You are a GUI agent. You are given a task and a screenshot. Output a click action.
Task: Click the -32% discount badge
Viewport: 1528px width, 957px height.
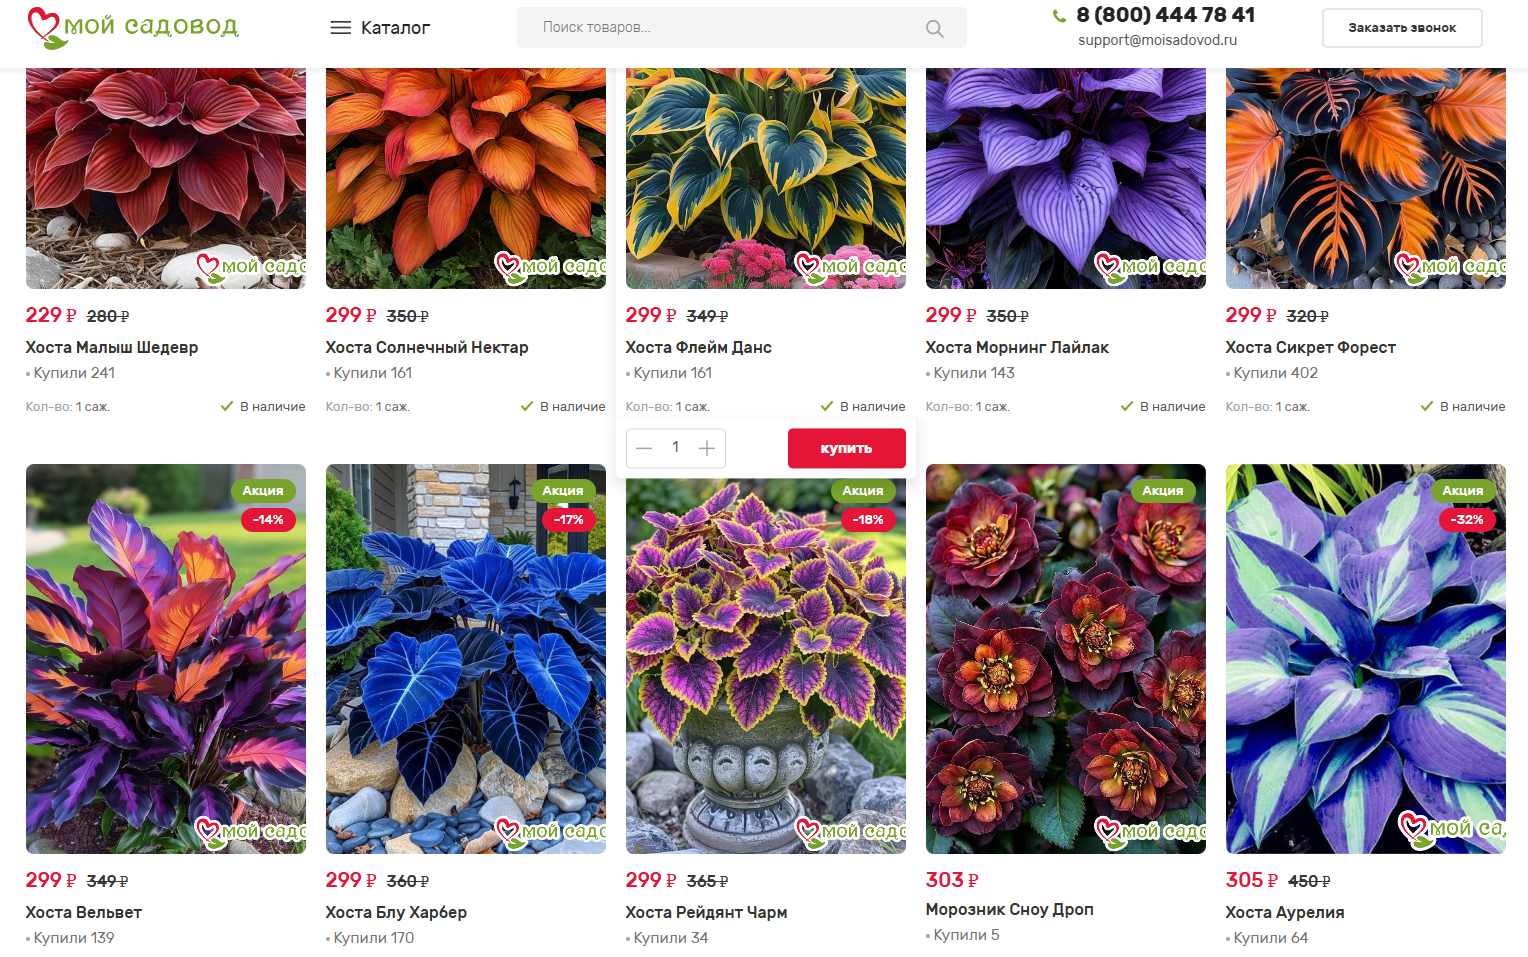[x=1467, y=519]
